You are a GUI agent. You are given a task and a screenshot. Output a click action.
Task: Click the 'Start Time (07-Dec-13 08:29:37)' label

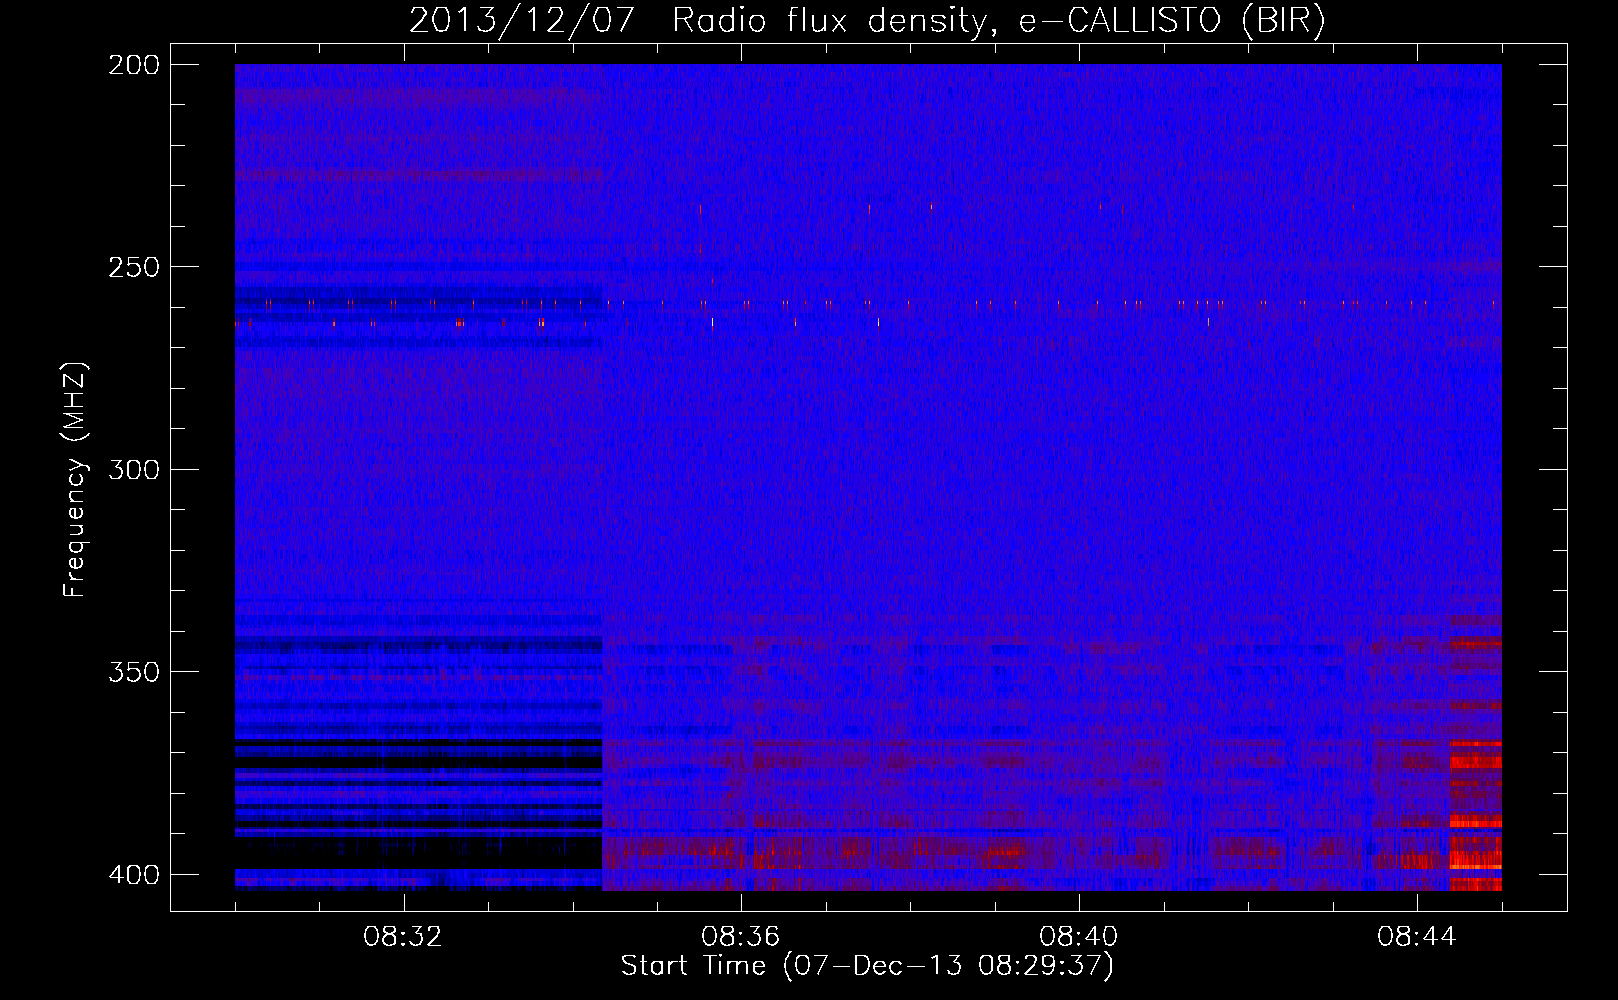point(867,965)
